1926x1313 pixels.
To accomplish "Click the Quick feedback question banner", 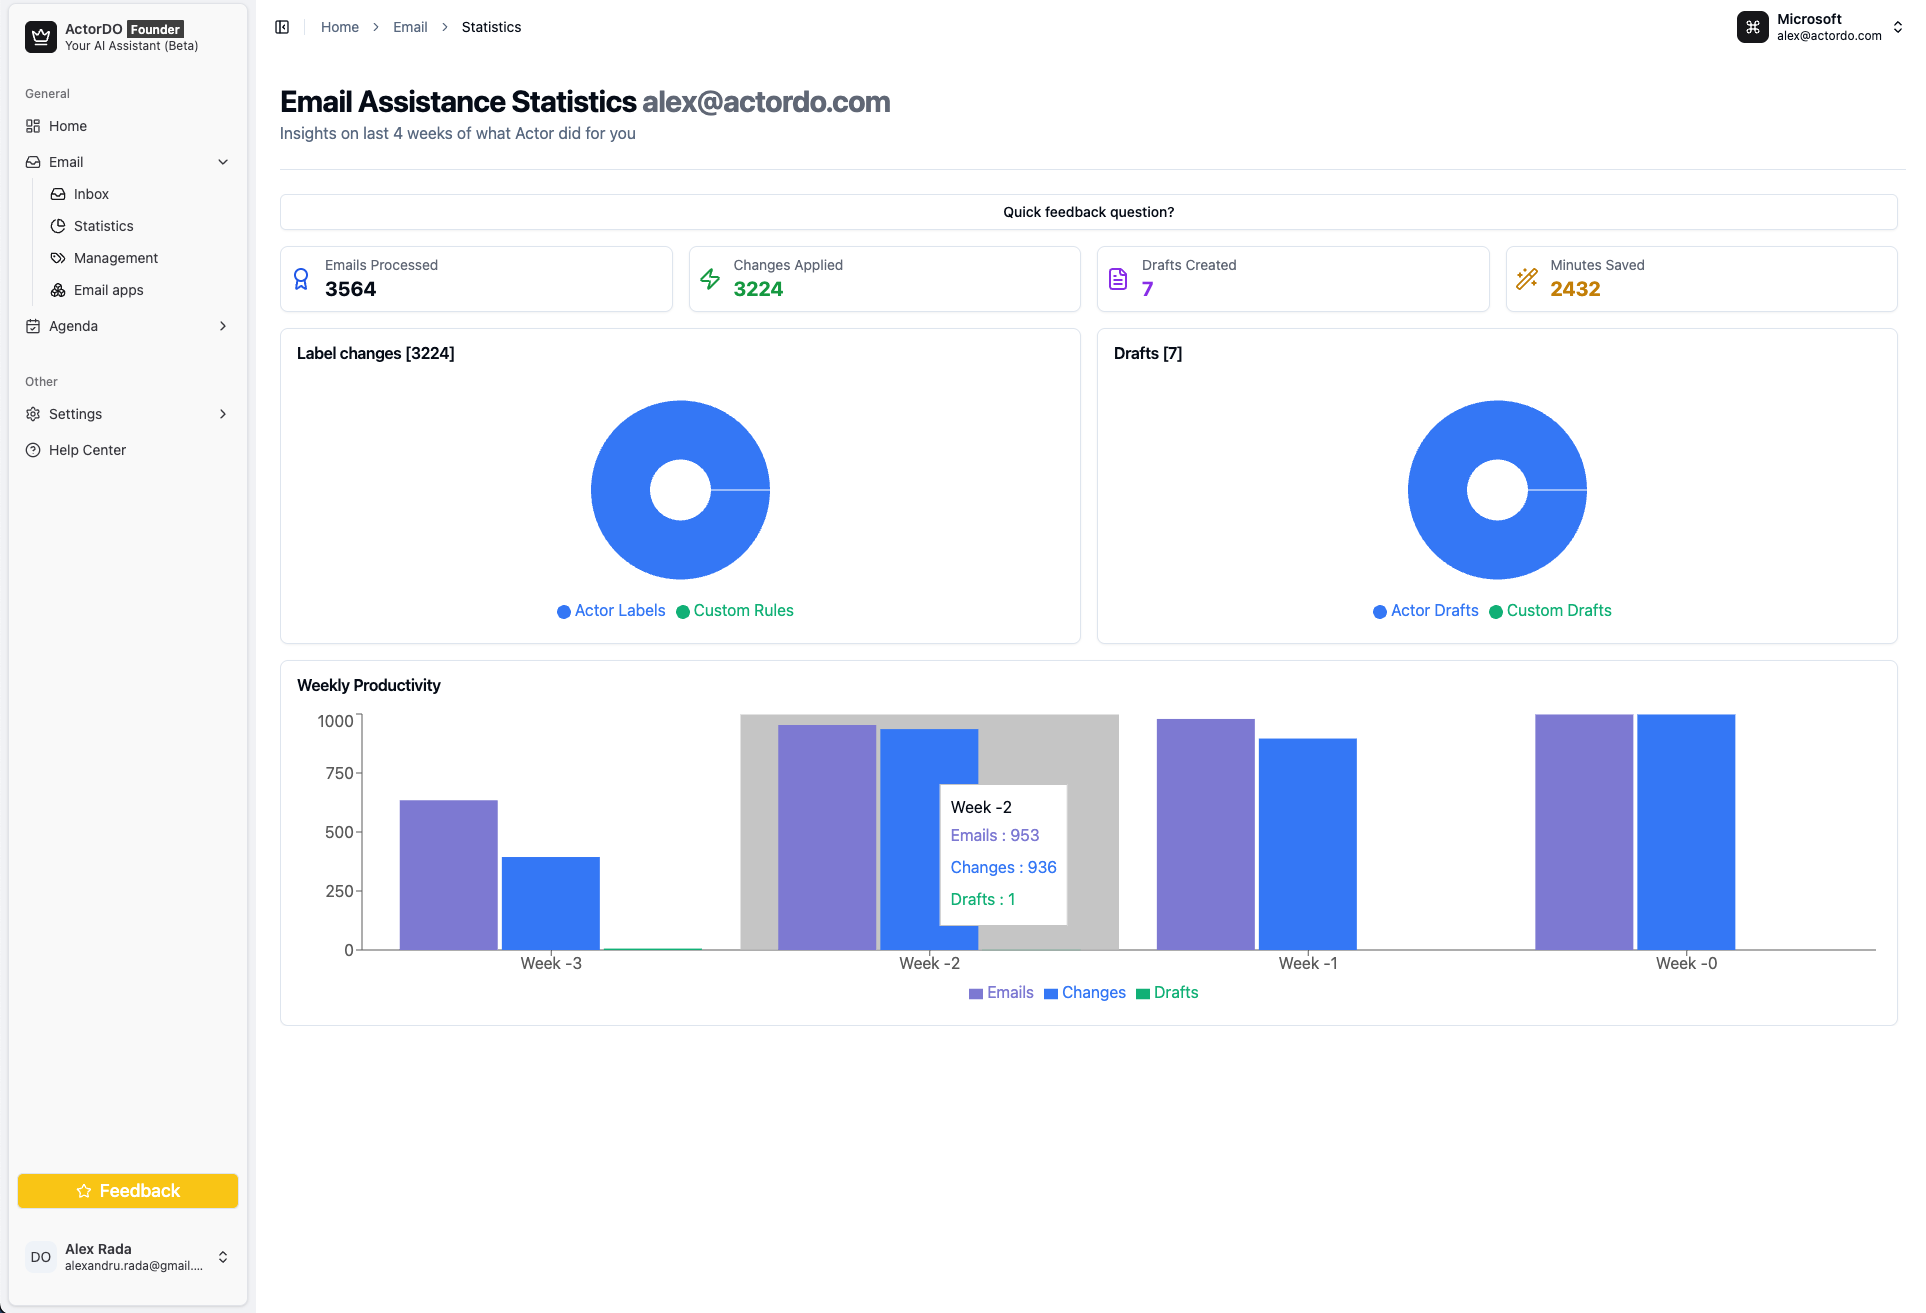I will [1088, 212].
